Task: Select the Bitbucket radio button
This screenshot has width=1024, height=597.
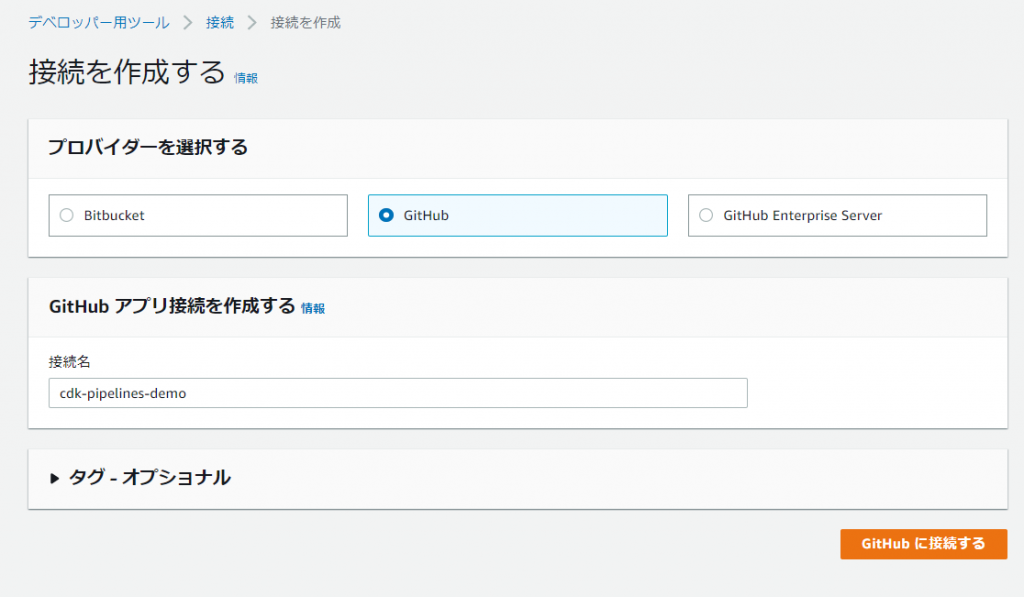Action: [67, 216]
